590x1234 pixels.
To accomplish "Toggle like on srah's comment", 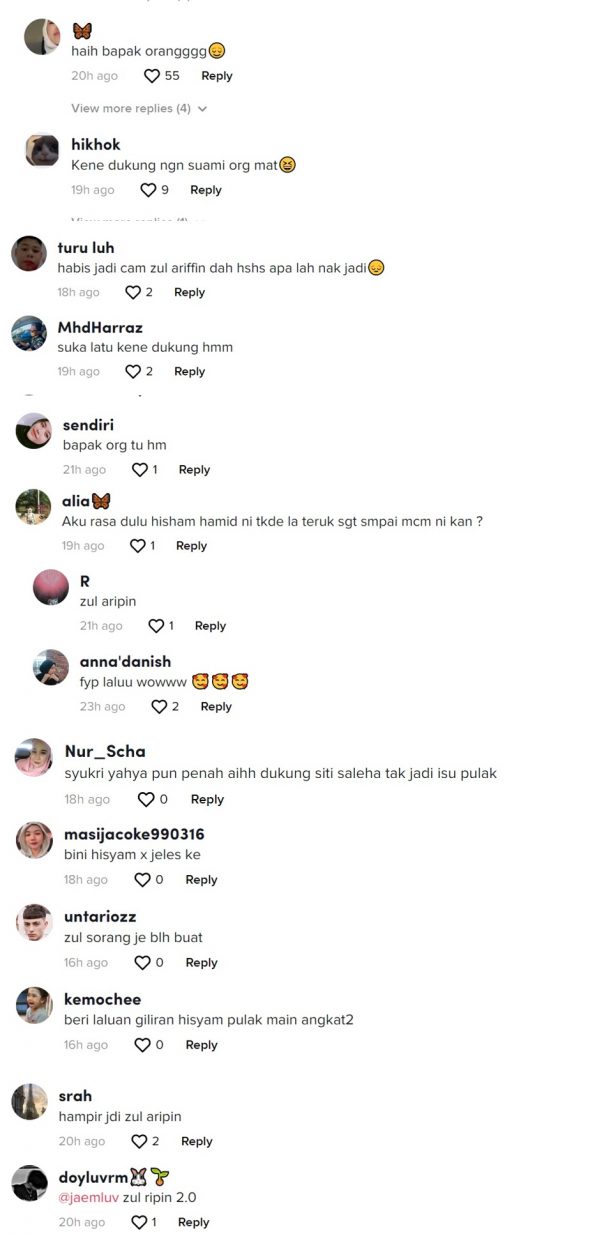I will click(x=139, y=1141).
